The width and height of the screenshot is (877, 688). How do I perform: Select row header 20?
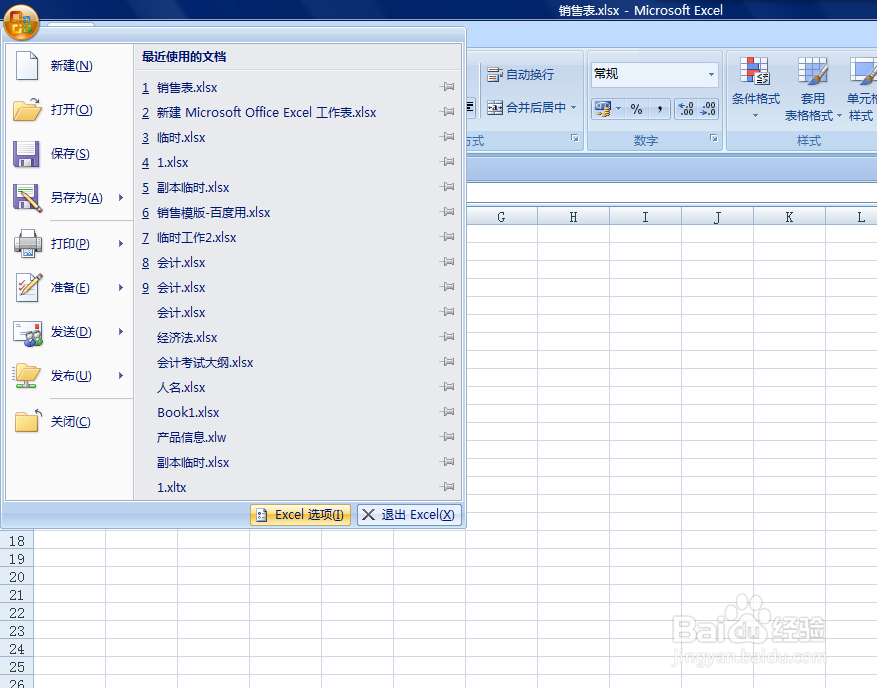[x=17, y=577]
